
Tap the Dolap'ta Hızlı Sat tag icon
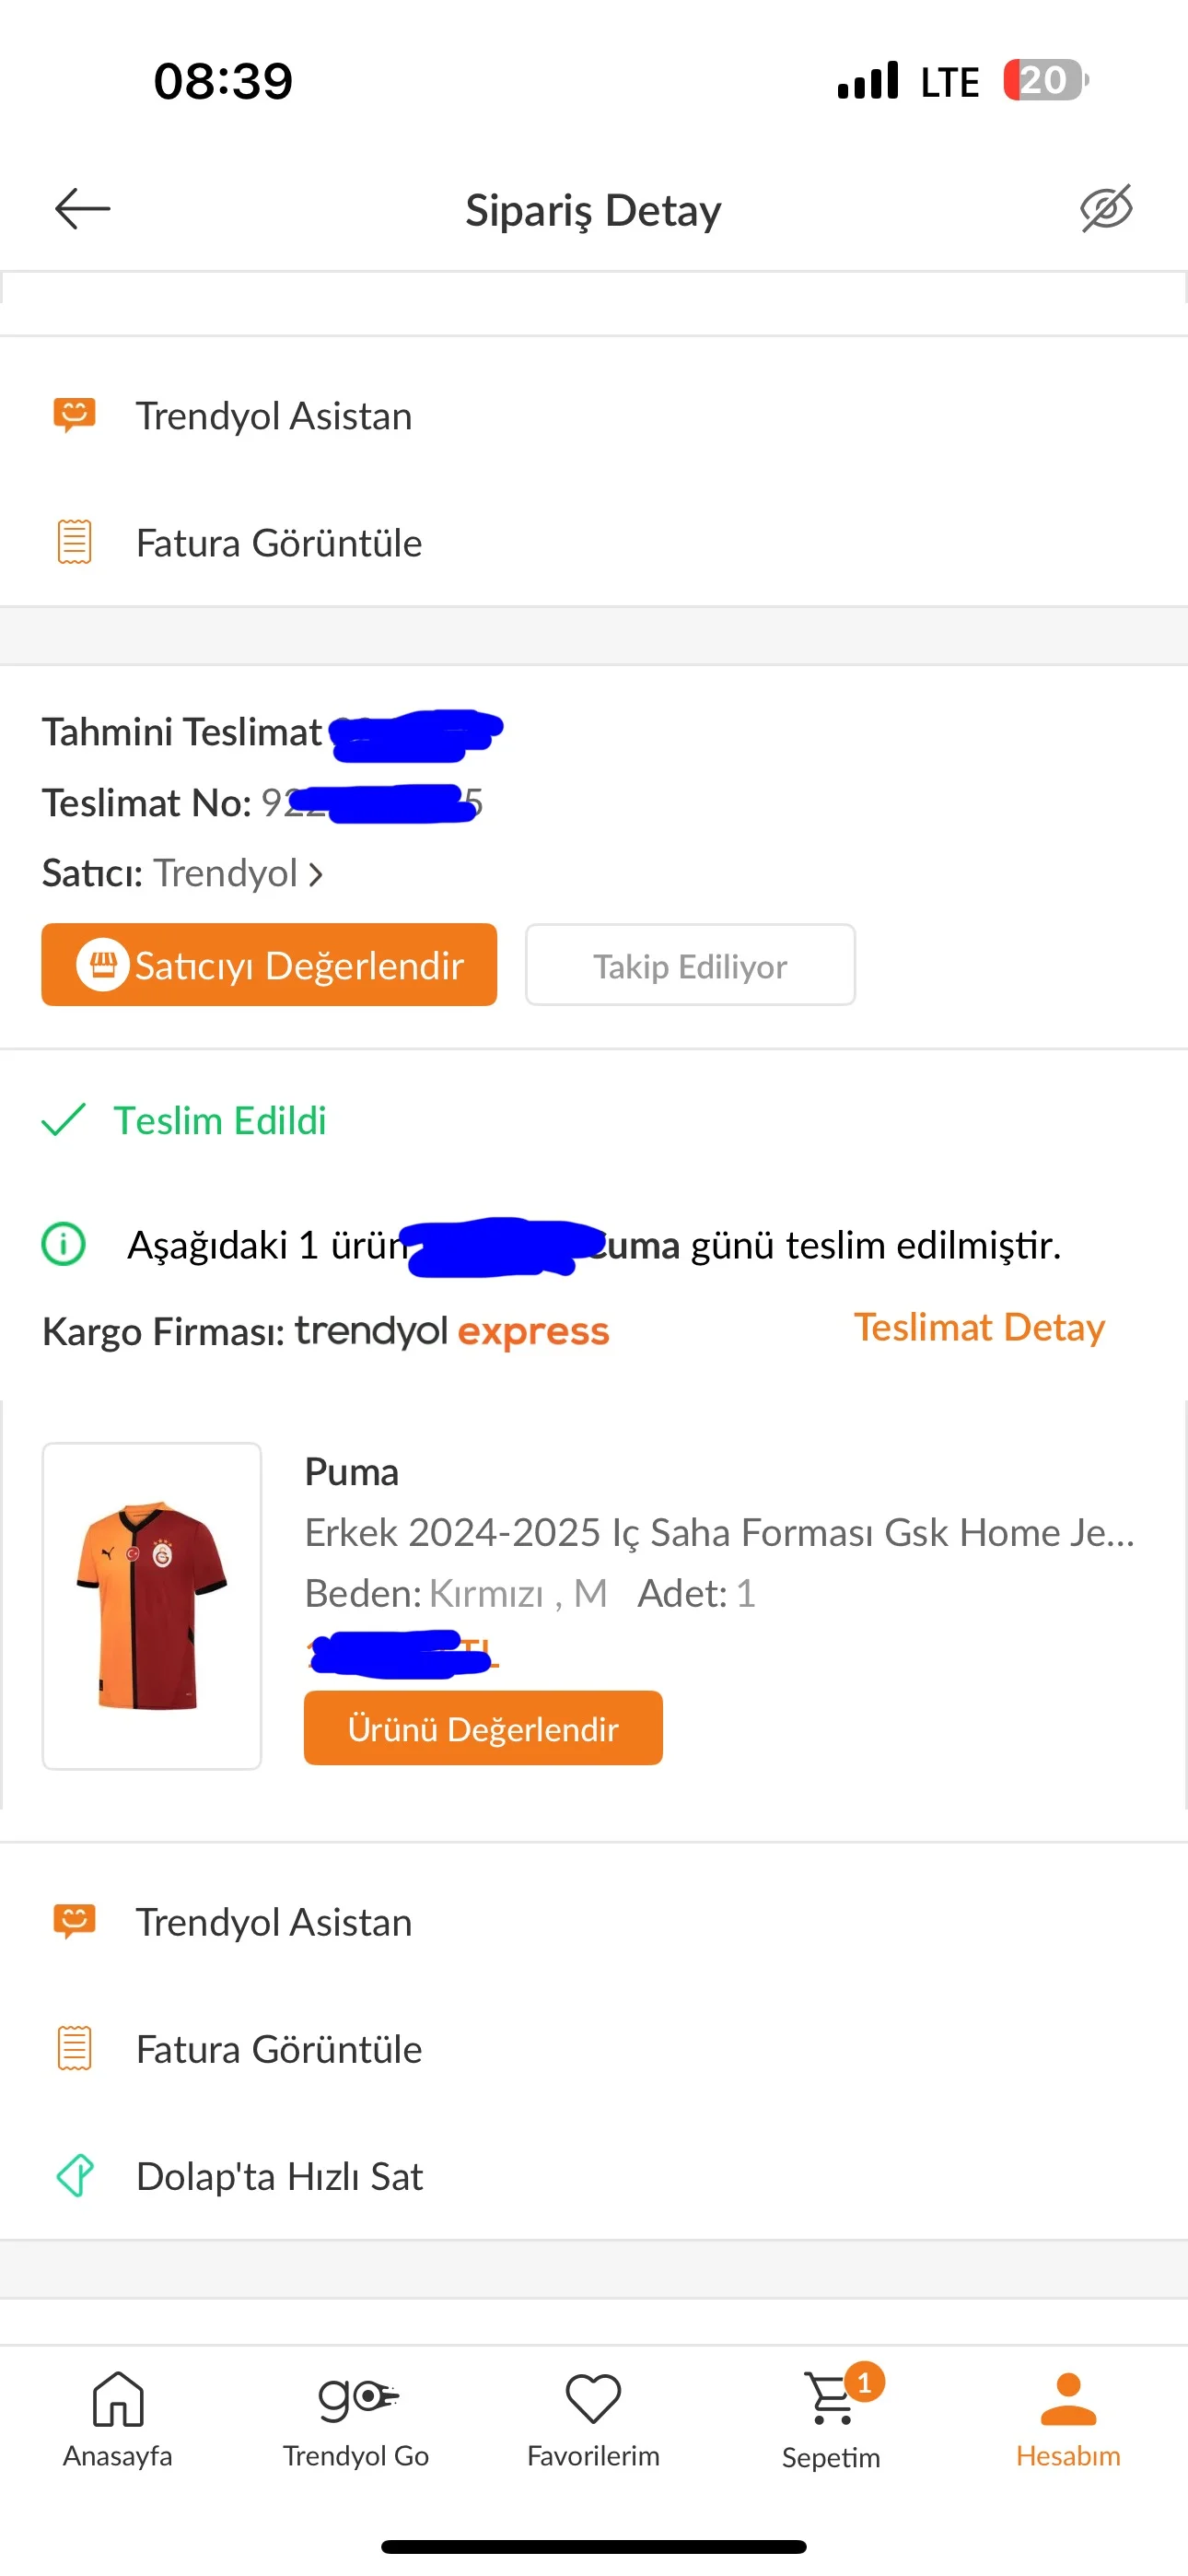pyautogui.click(x=75, y=2175)
